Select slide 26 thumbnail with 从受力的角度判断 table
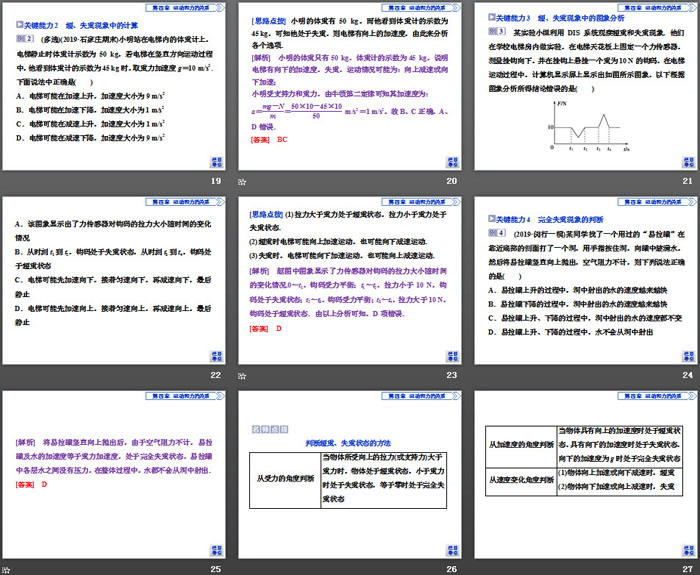Image resolution: width=700 pixels, height=575 pixels. (350, 475)
